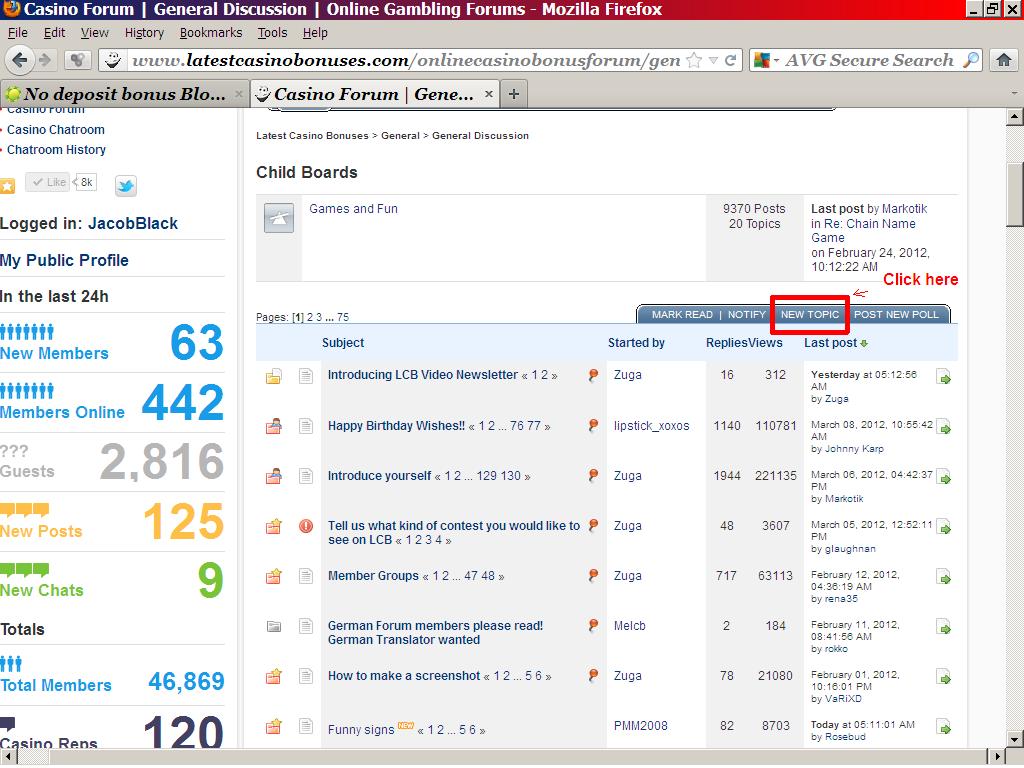Viewport: 1024px width, 768px height.
Task: Click the horizontal scrollbar right arrow
Action: [998, 756]
